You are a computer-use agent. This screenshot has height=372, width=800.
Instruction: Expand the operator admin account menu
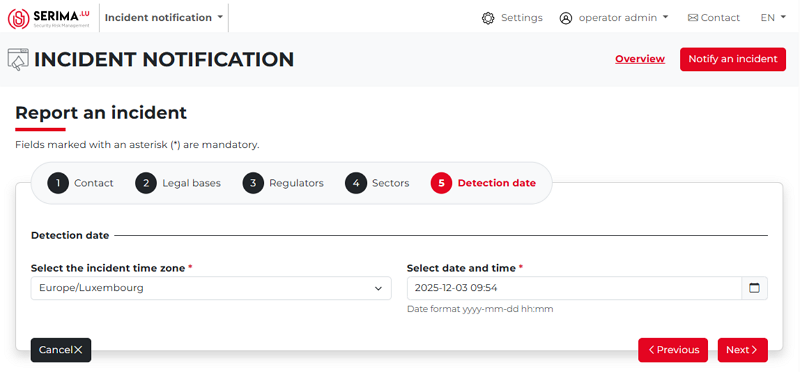point(623,18)
